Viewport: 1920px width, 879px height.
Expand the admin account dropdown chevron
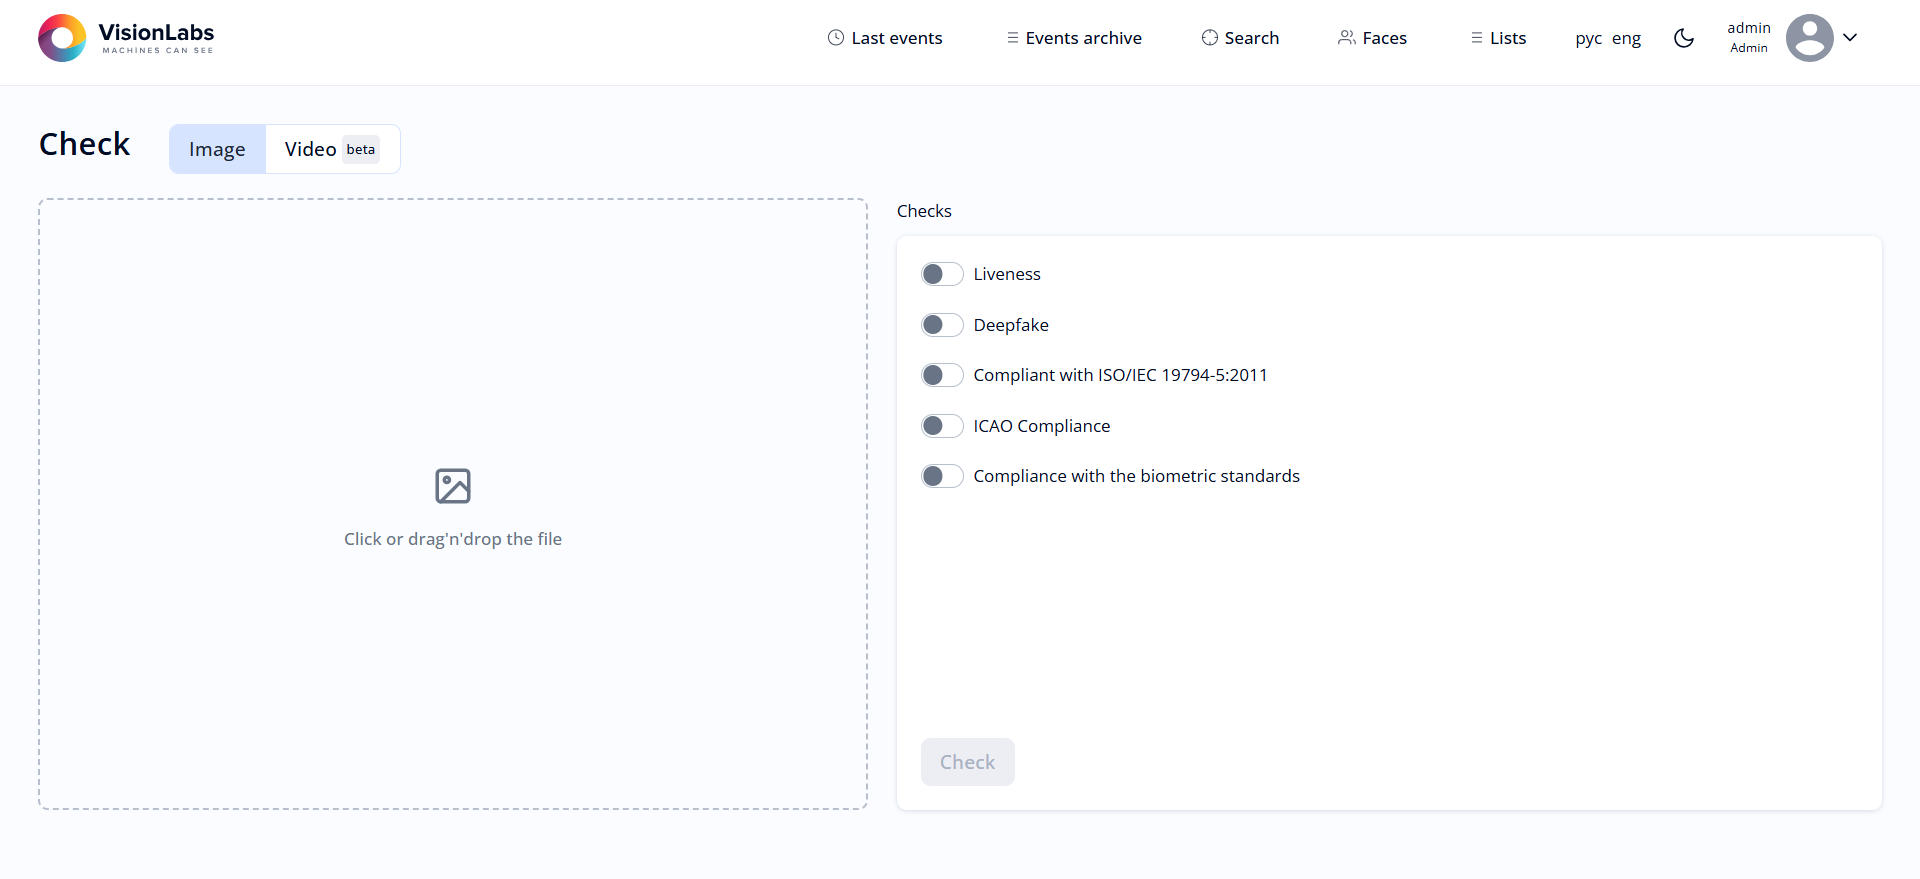pos(1850,38)
